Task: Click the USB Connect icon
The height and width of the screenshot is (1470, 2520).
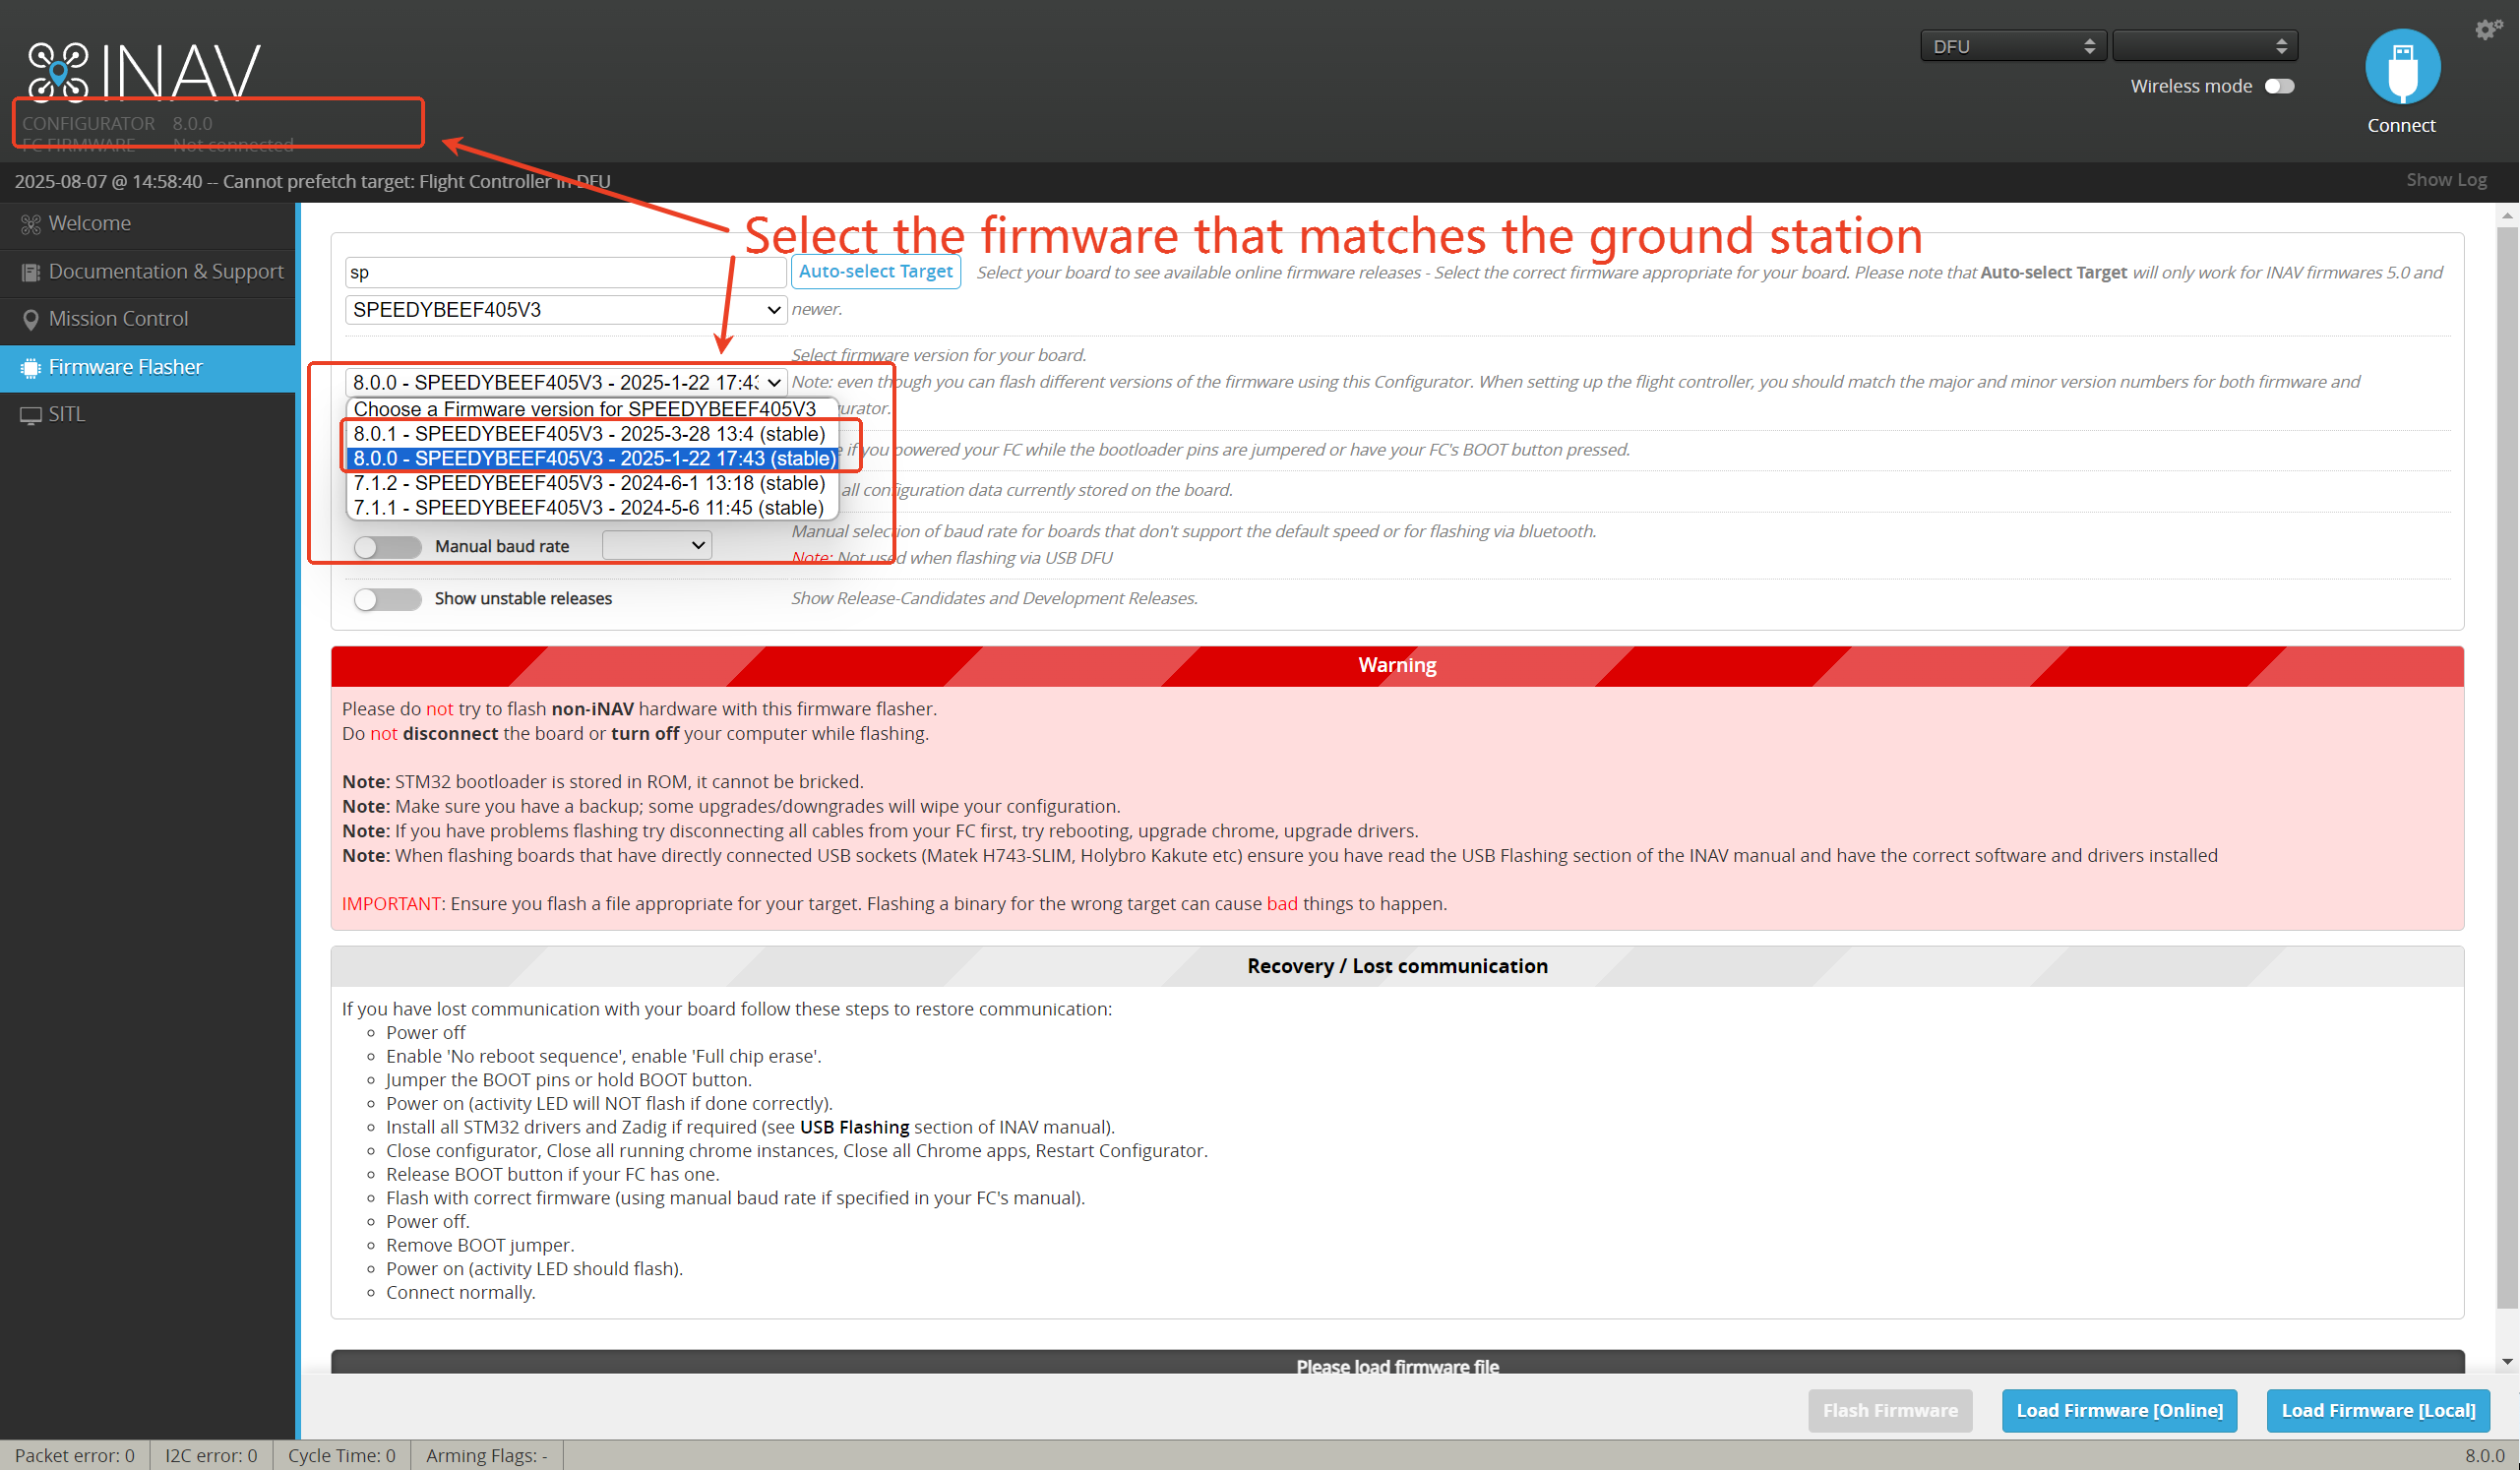Action: tap(2401, 67)
